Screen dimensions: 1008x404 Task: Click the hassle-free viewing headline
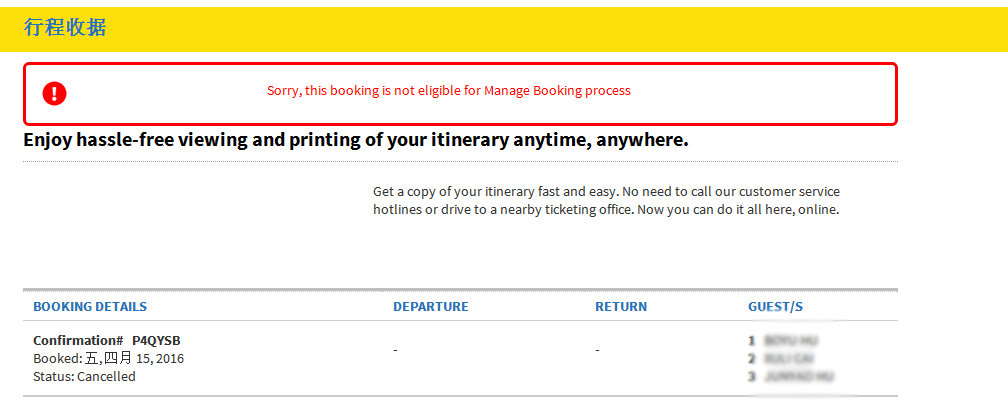point(355,140)
